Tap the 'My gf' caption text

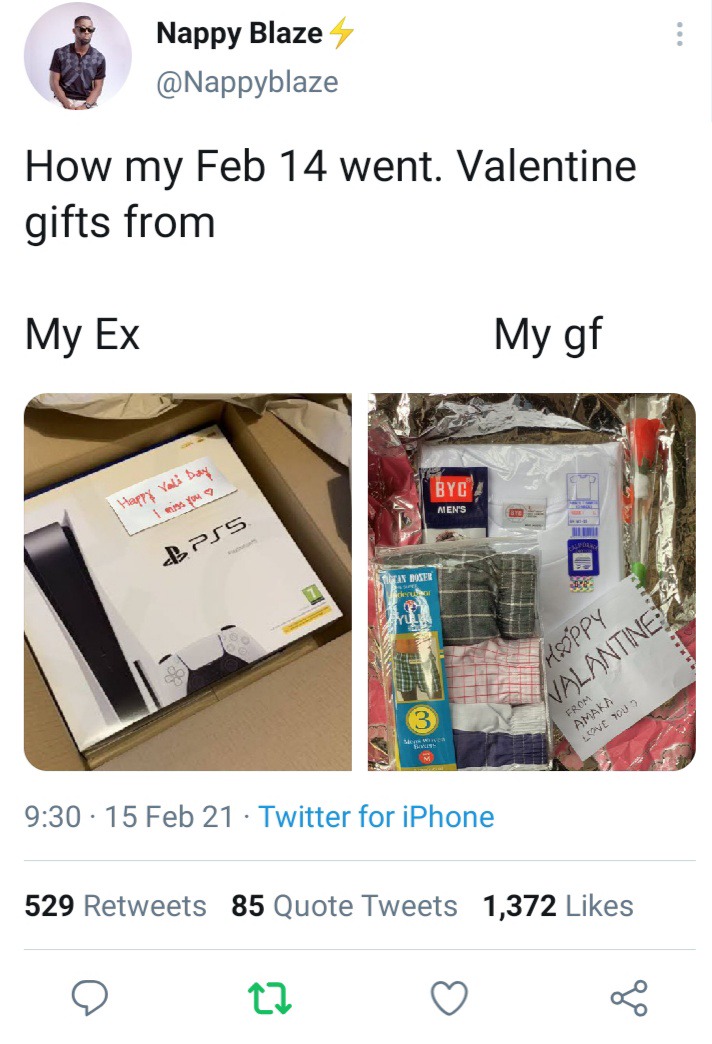[548, 334]
